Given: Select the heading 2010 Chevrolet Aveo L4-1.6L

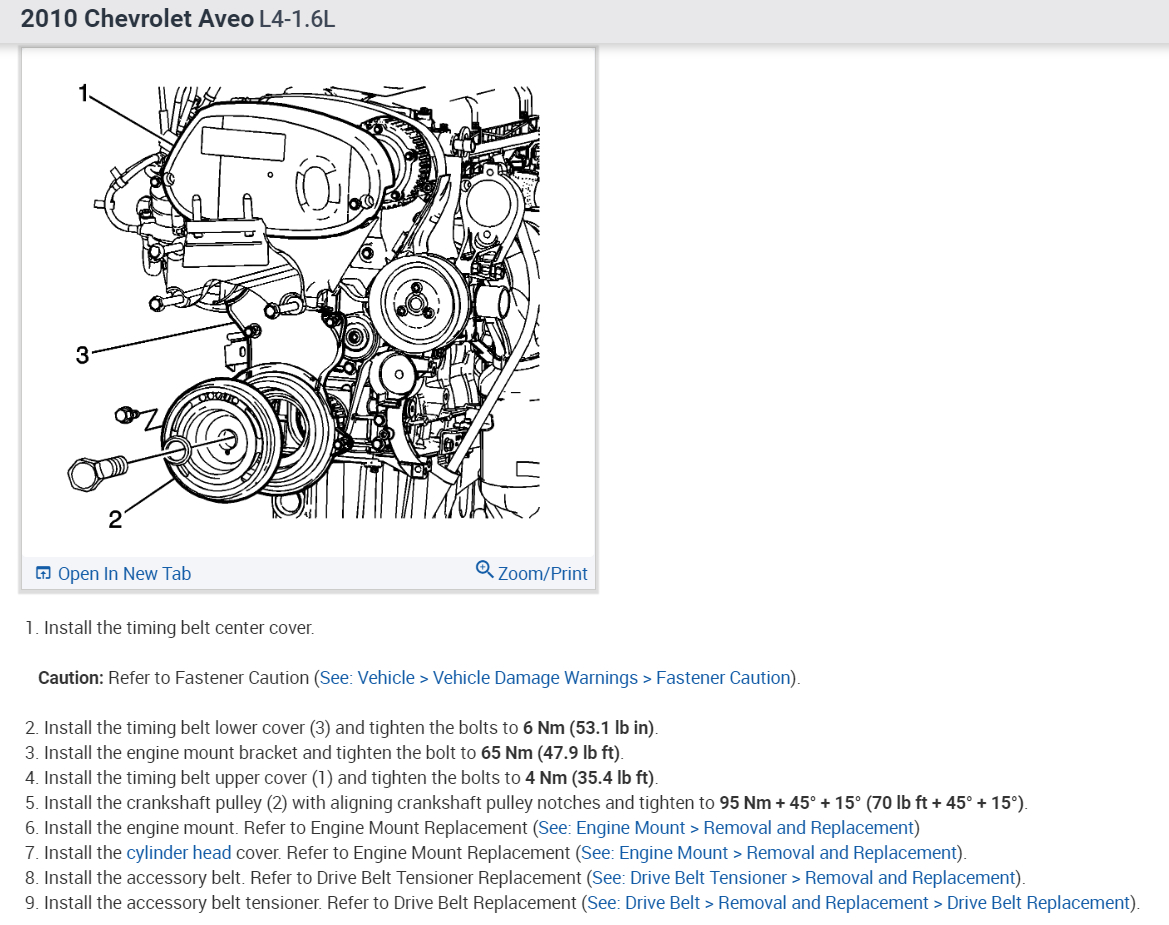Looking at the screenshot, I should [x=177, y=19].
